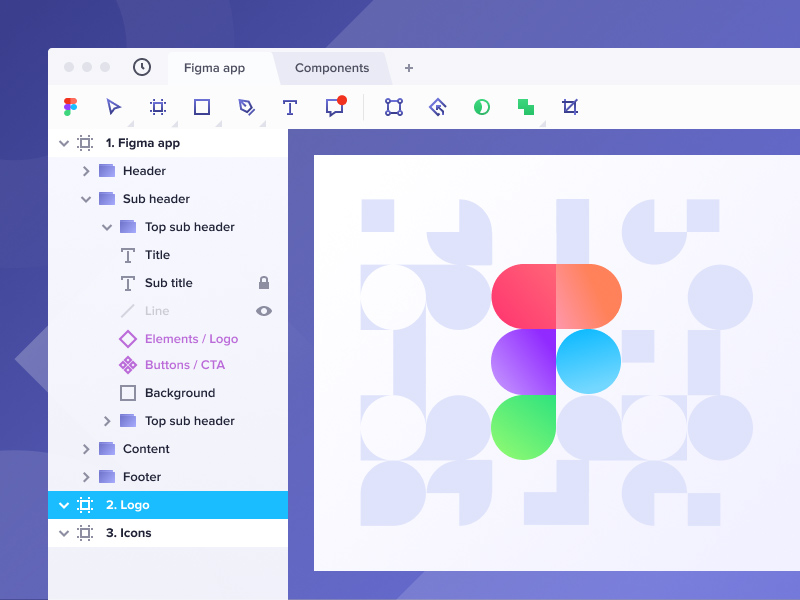Image resolution: width=800 pixels, height=600 pixels.
Task: Open the clock history icon
Action: pyautogui.click(x=142, y=67)
